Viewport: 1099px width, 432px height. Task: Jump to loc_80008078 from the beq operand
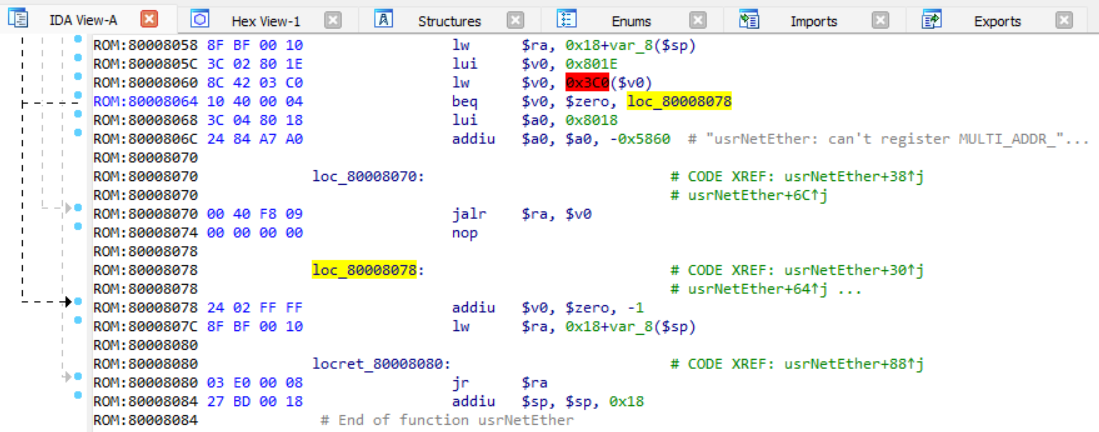pos(679,101)
